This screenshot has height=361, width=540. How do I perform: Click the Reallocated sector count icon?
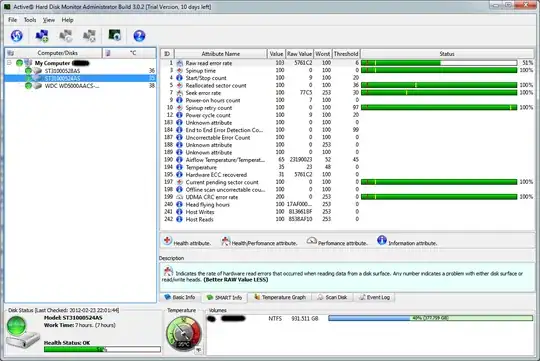pos(179,85)
